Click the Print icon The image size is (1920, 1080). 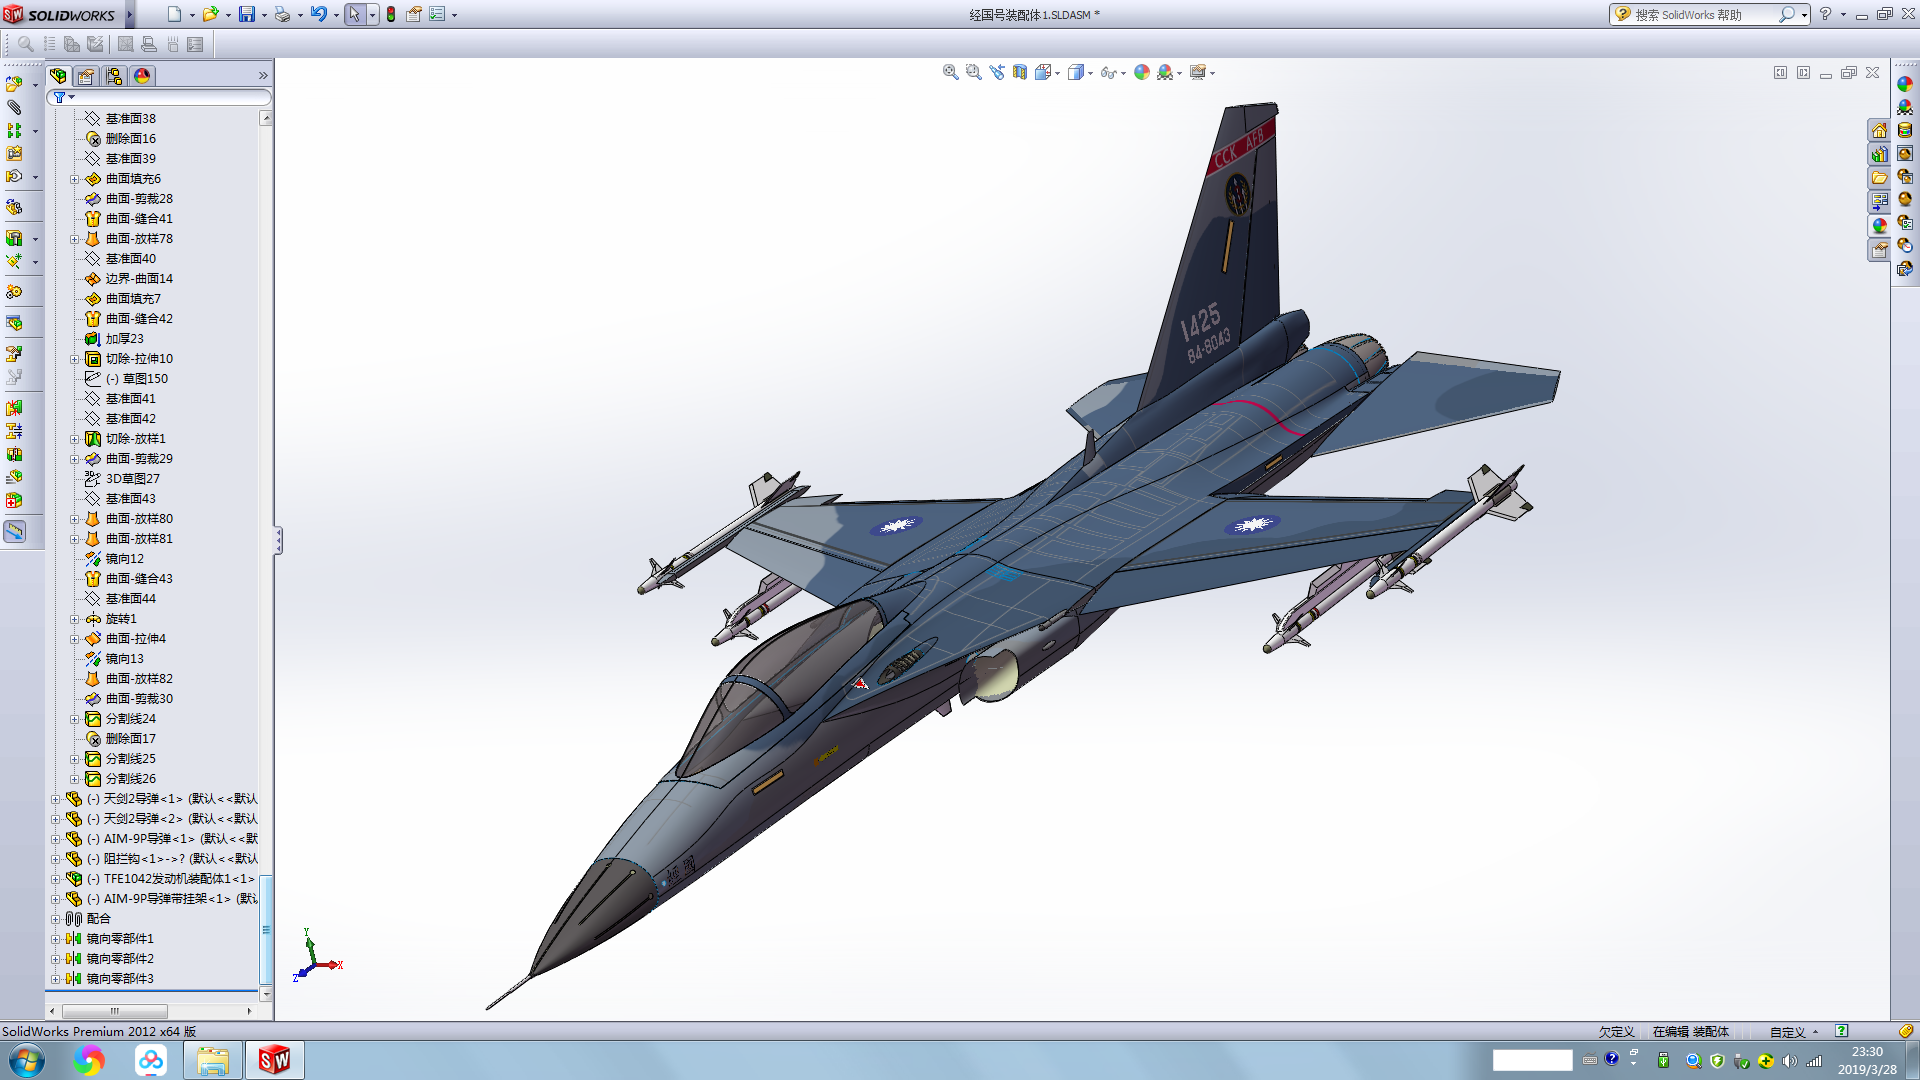tap(282, 14)
